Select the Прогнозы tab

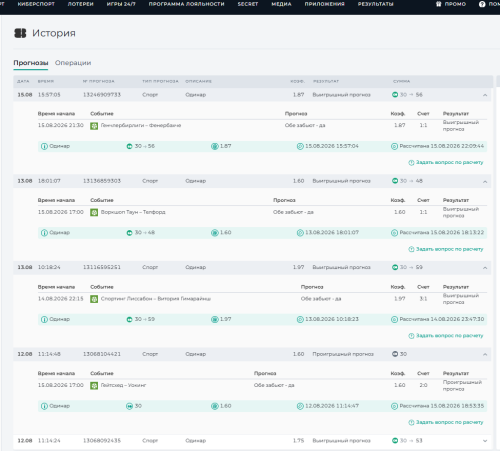31,63
